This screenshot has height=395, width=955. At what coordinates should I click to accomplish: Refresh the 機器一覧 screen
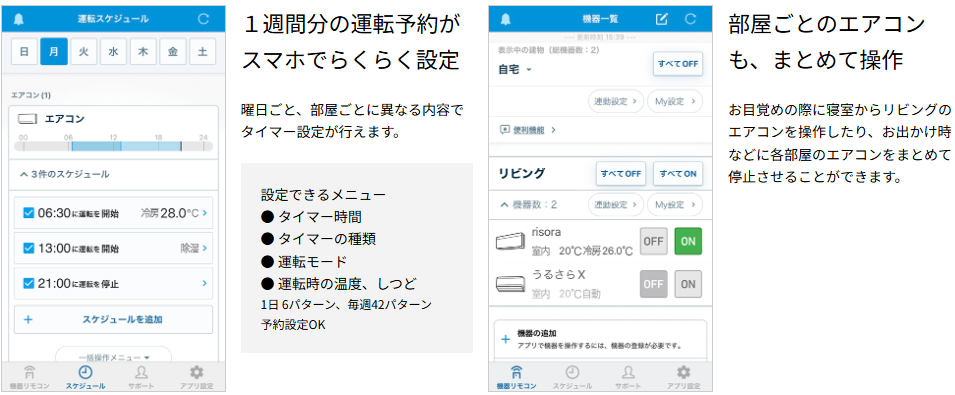tap(691, 19)
